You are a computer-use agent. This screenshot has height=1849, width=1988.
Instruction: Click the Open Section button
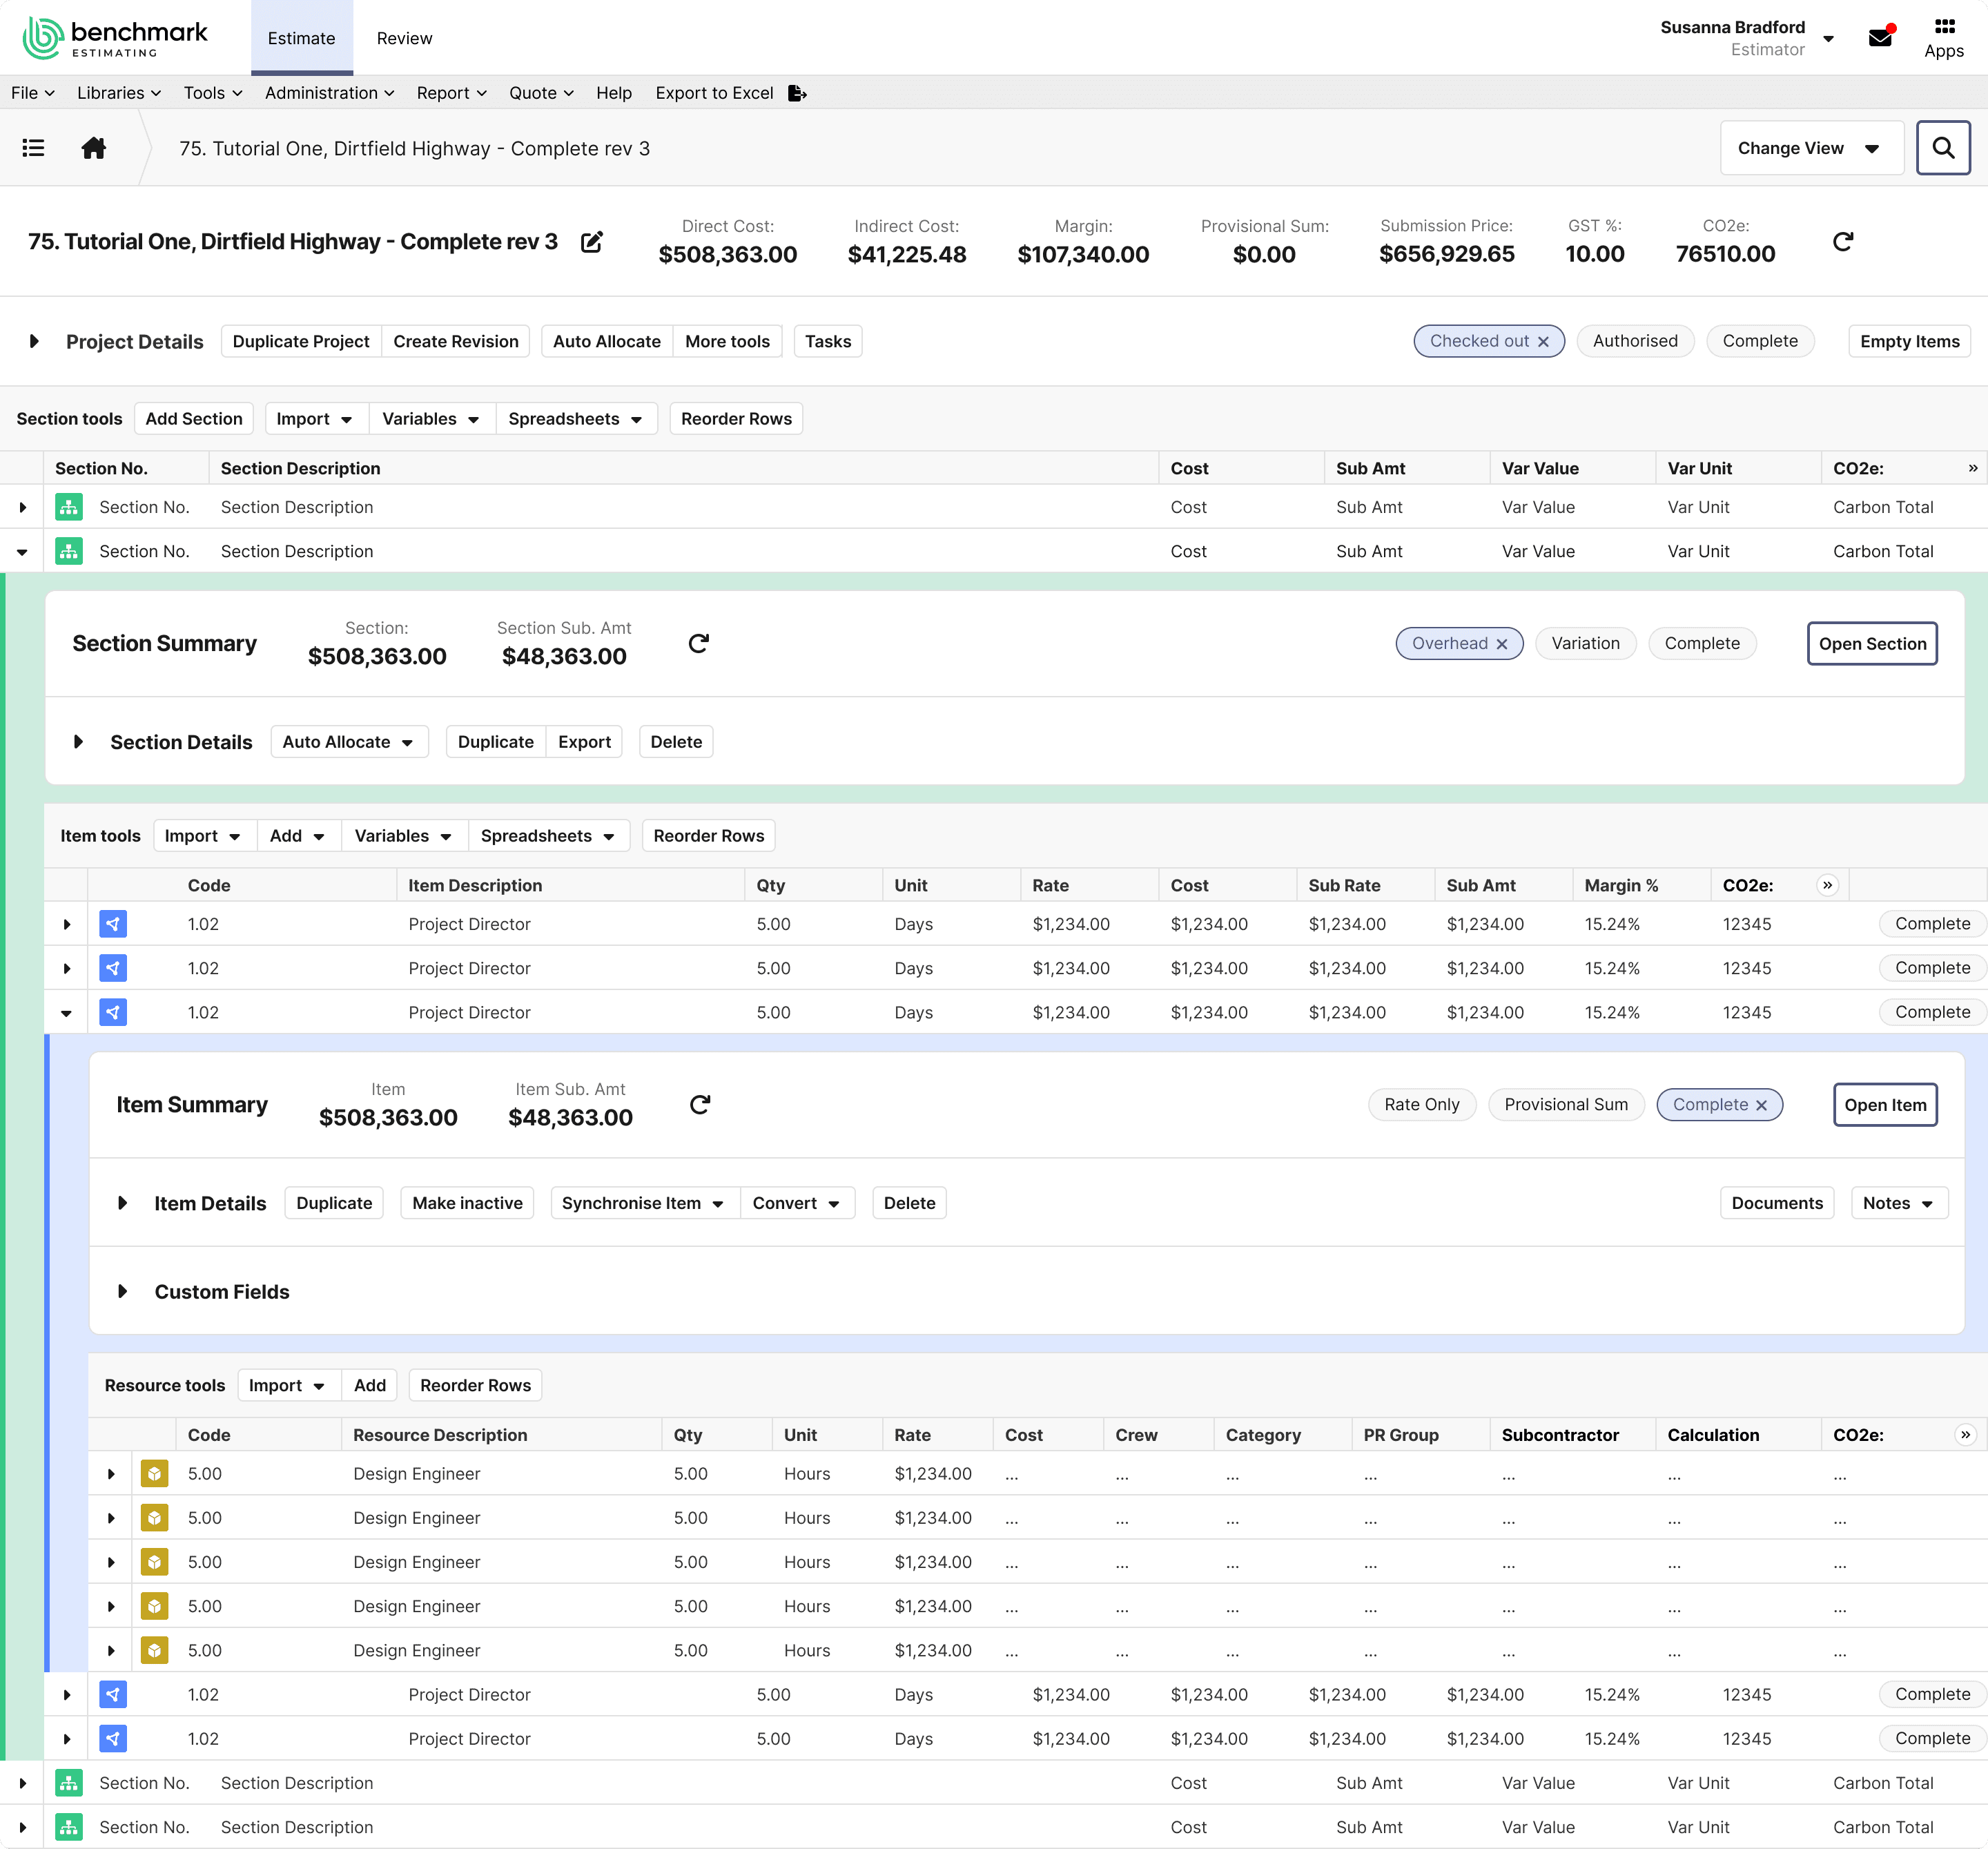(x=1871, y=644)
